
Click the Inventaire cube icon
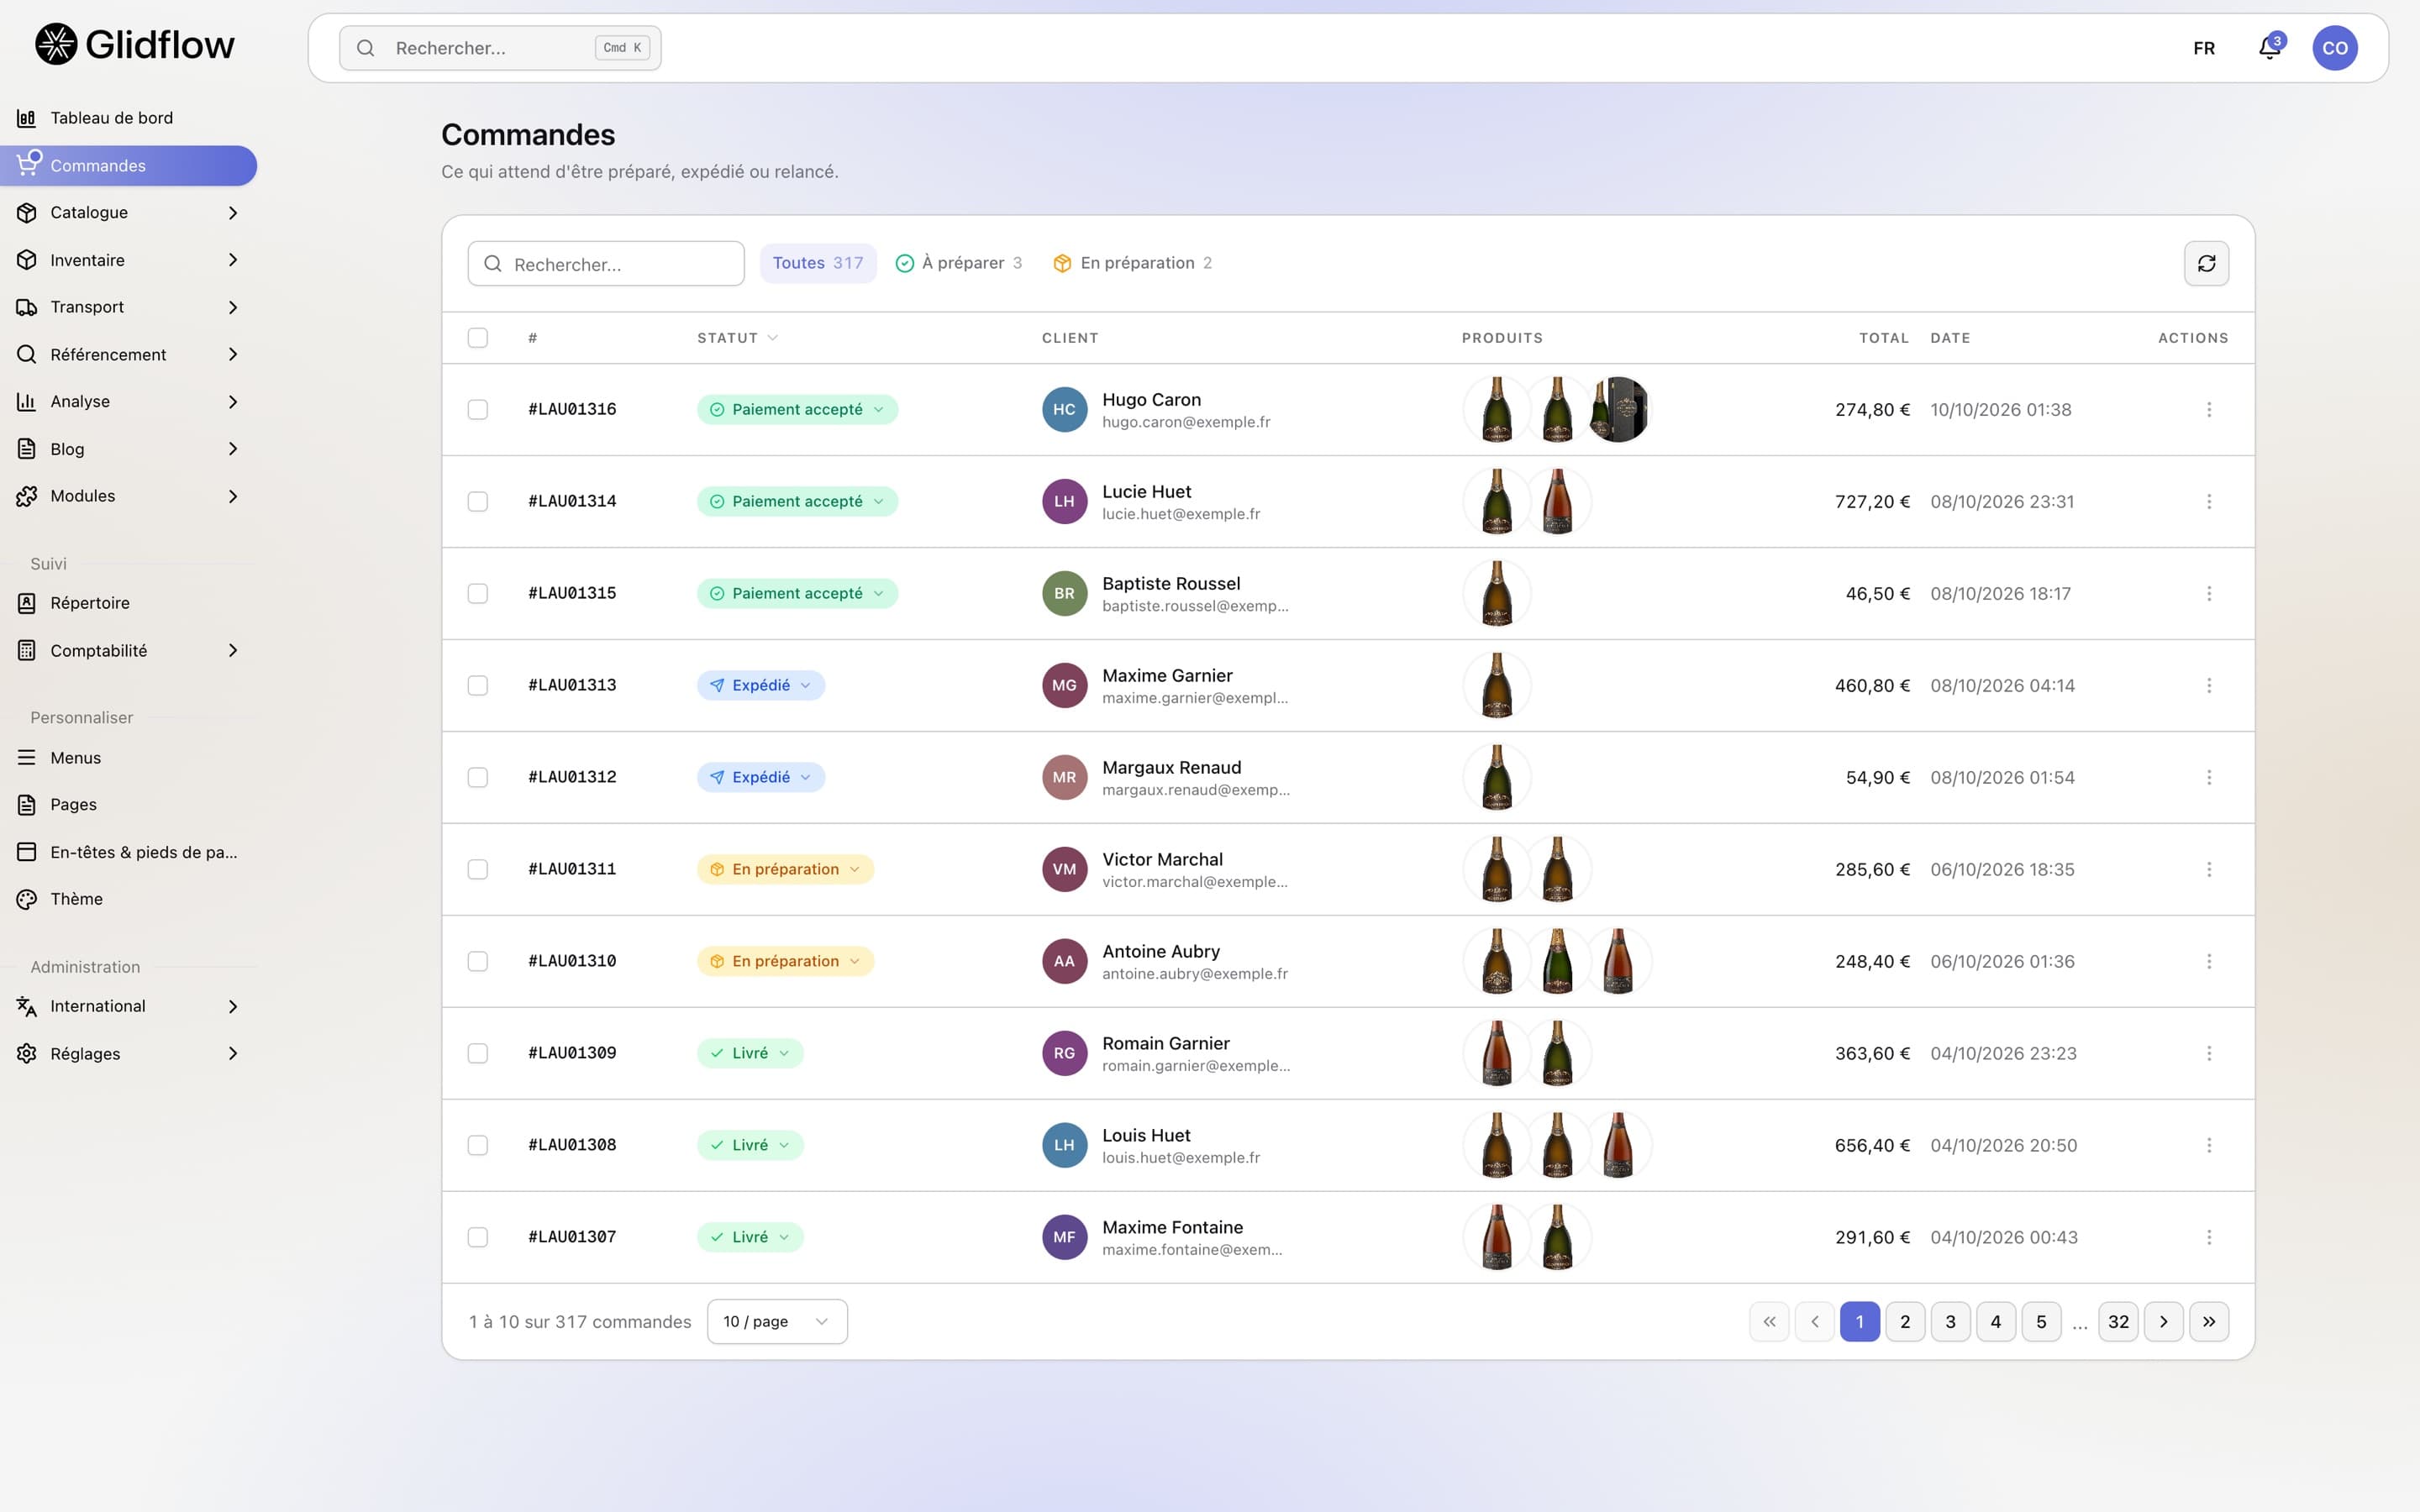pos(27,260)
